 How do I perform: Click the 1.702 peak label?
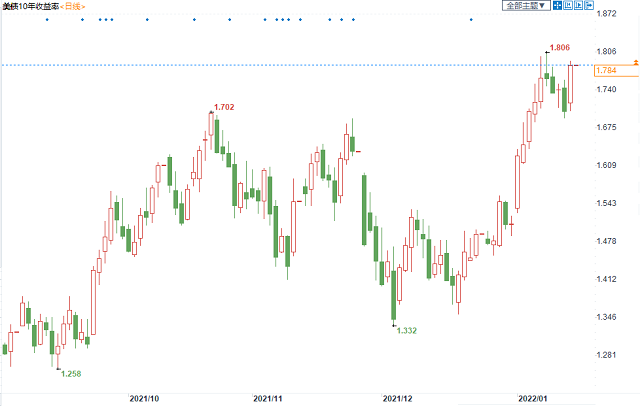pyautogui.click(x=225, y=107)
